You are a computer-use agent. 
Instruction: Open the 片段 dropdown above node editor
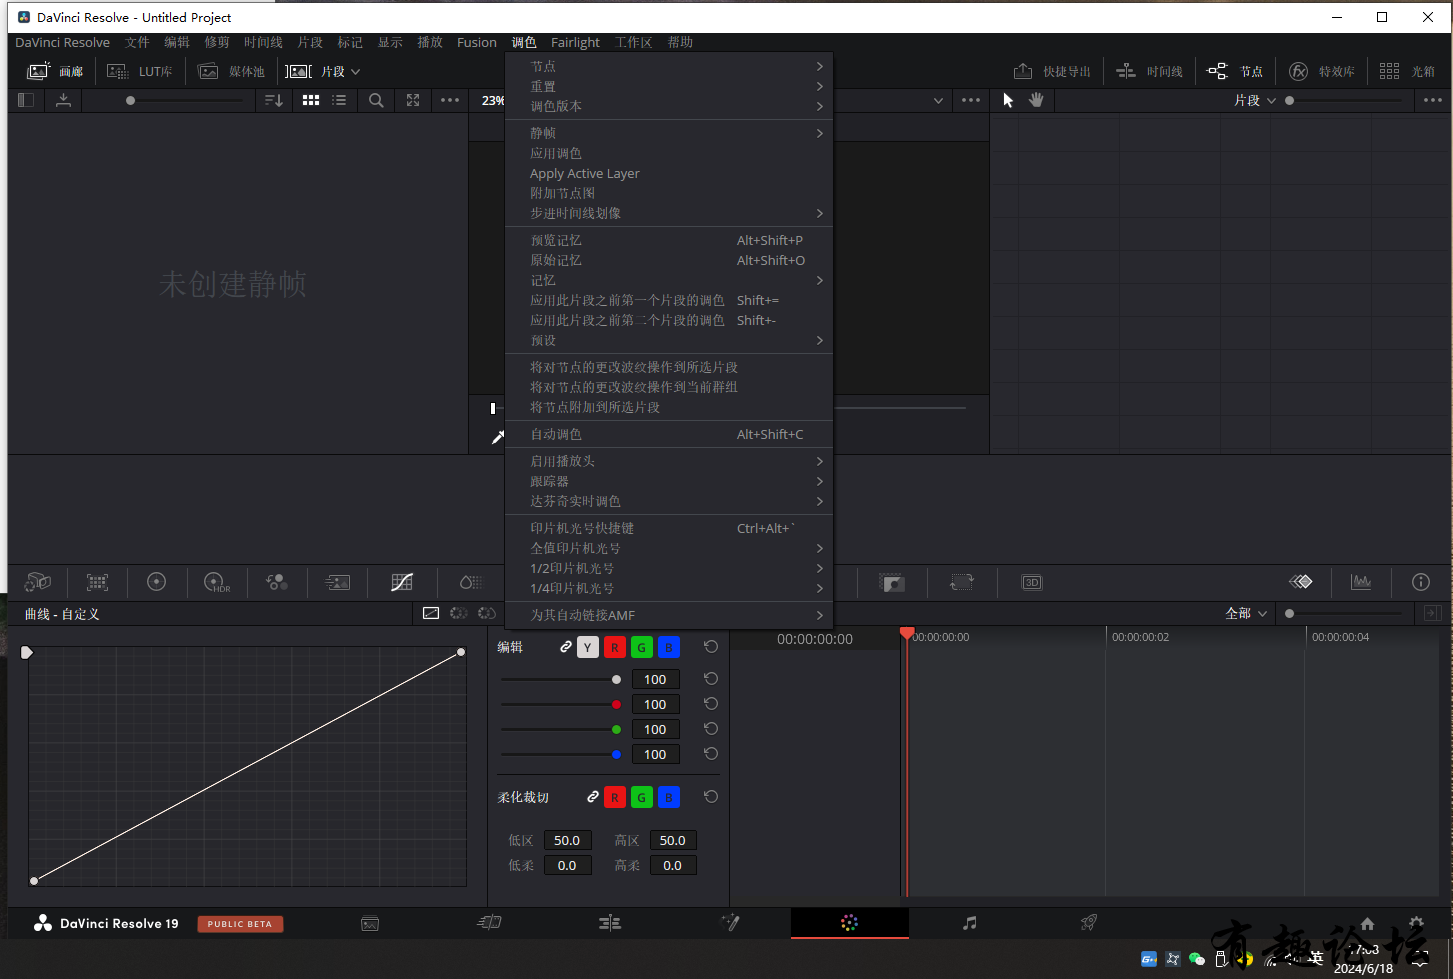[x=1255, y=100]
